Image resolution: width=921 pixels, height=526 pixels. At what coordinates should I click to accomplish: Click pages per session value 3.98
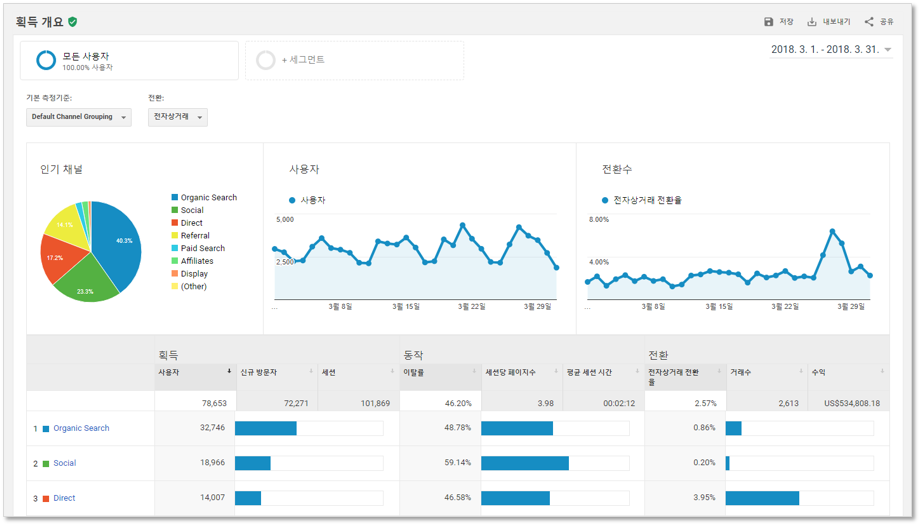[x=546, y=403]
